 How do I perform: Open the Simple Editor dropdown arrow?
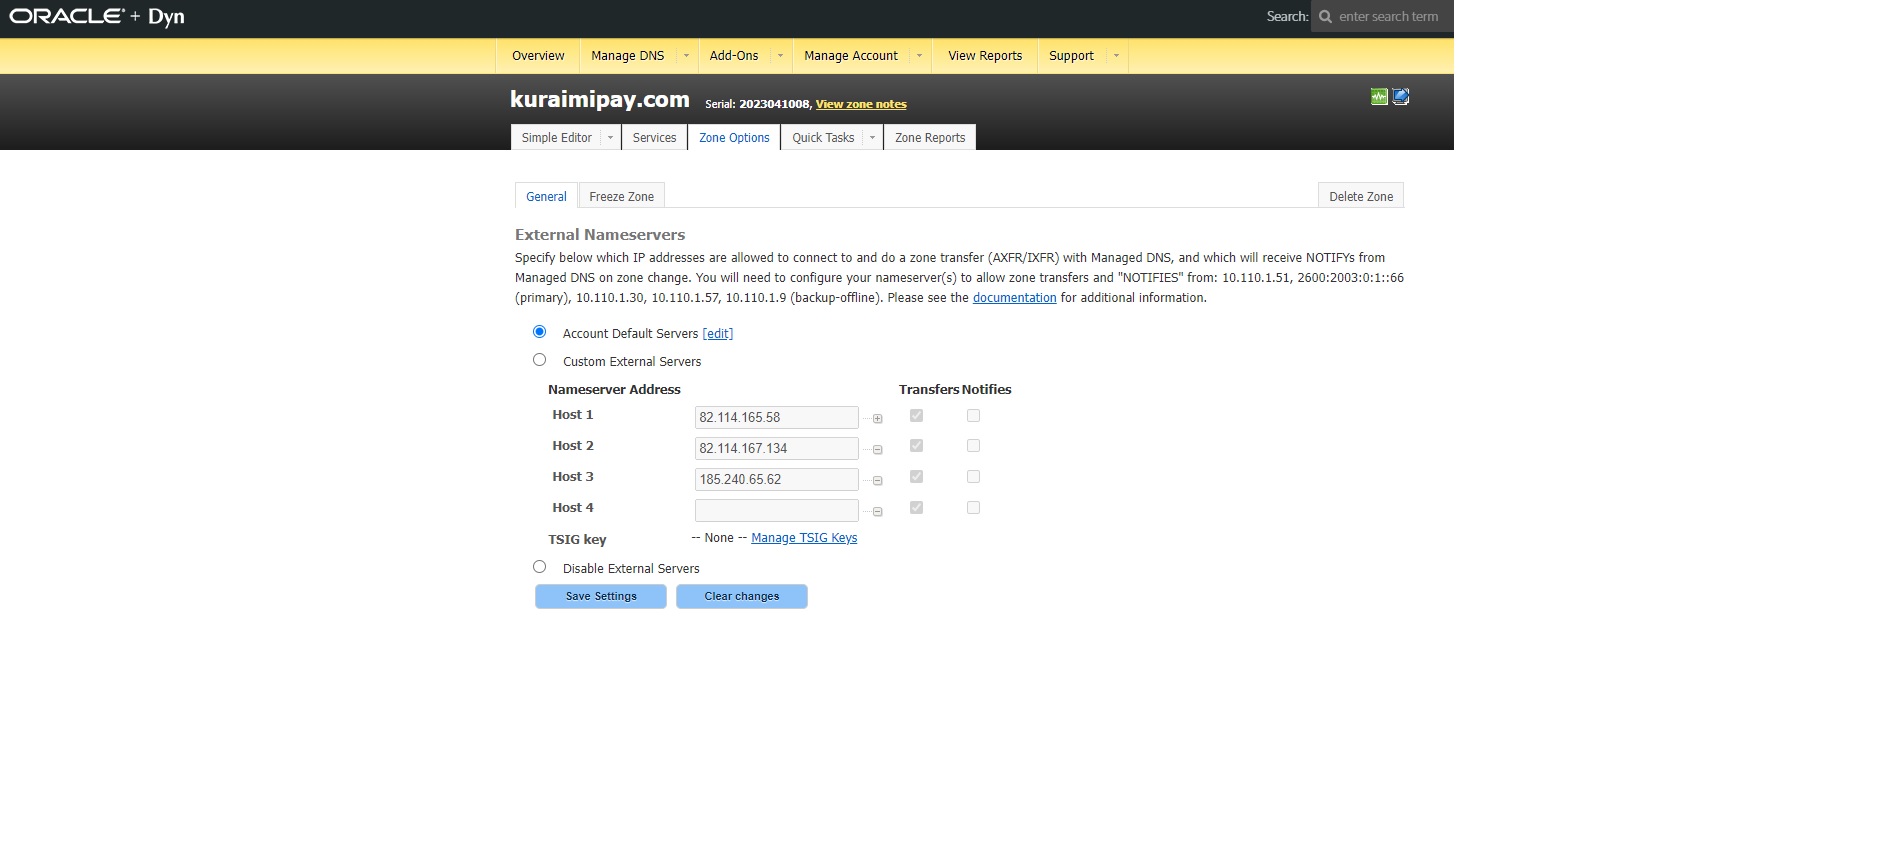pos(610,138)
